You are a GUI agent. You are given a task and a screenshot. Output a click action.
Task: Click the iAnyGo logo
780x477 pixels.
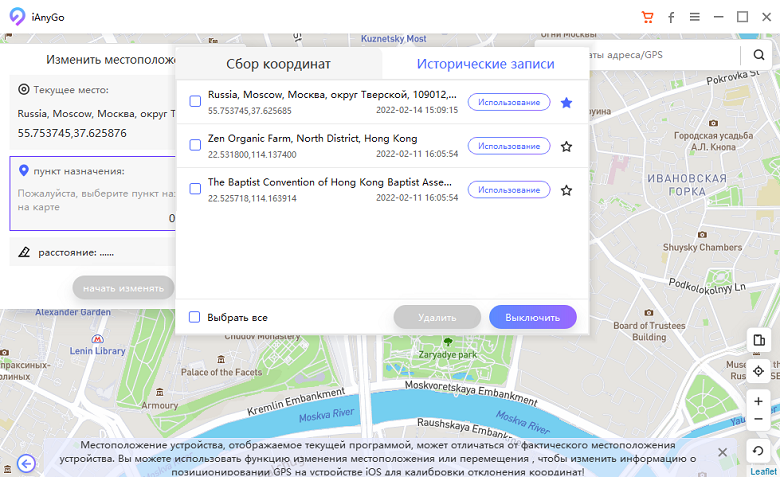17,16
